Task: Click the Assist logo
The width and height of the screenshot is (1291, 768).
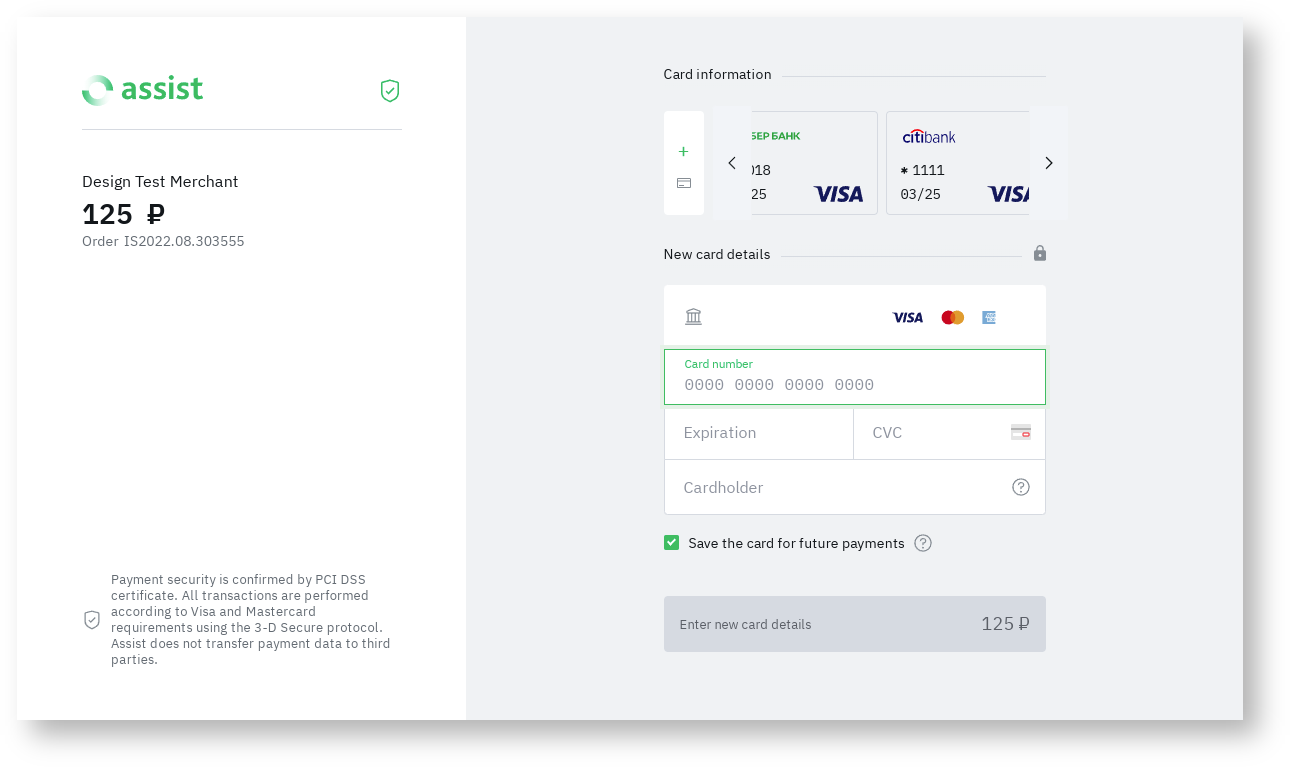Action: tap(142, 90)
